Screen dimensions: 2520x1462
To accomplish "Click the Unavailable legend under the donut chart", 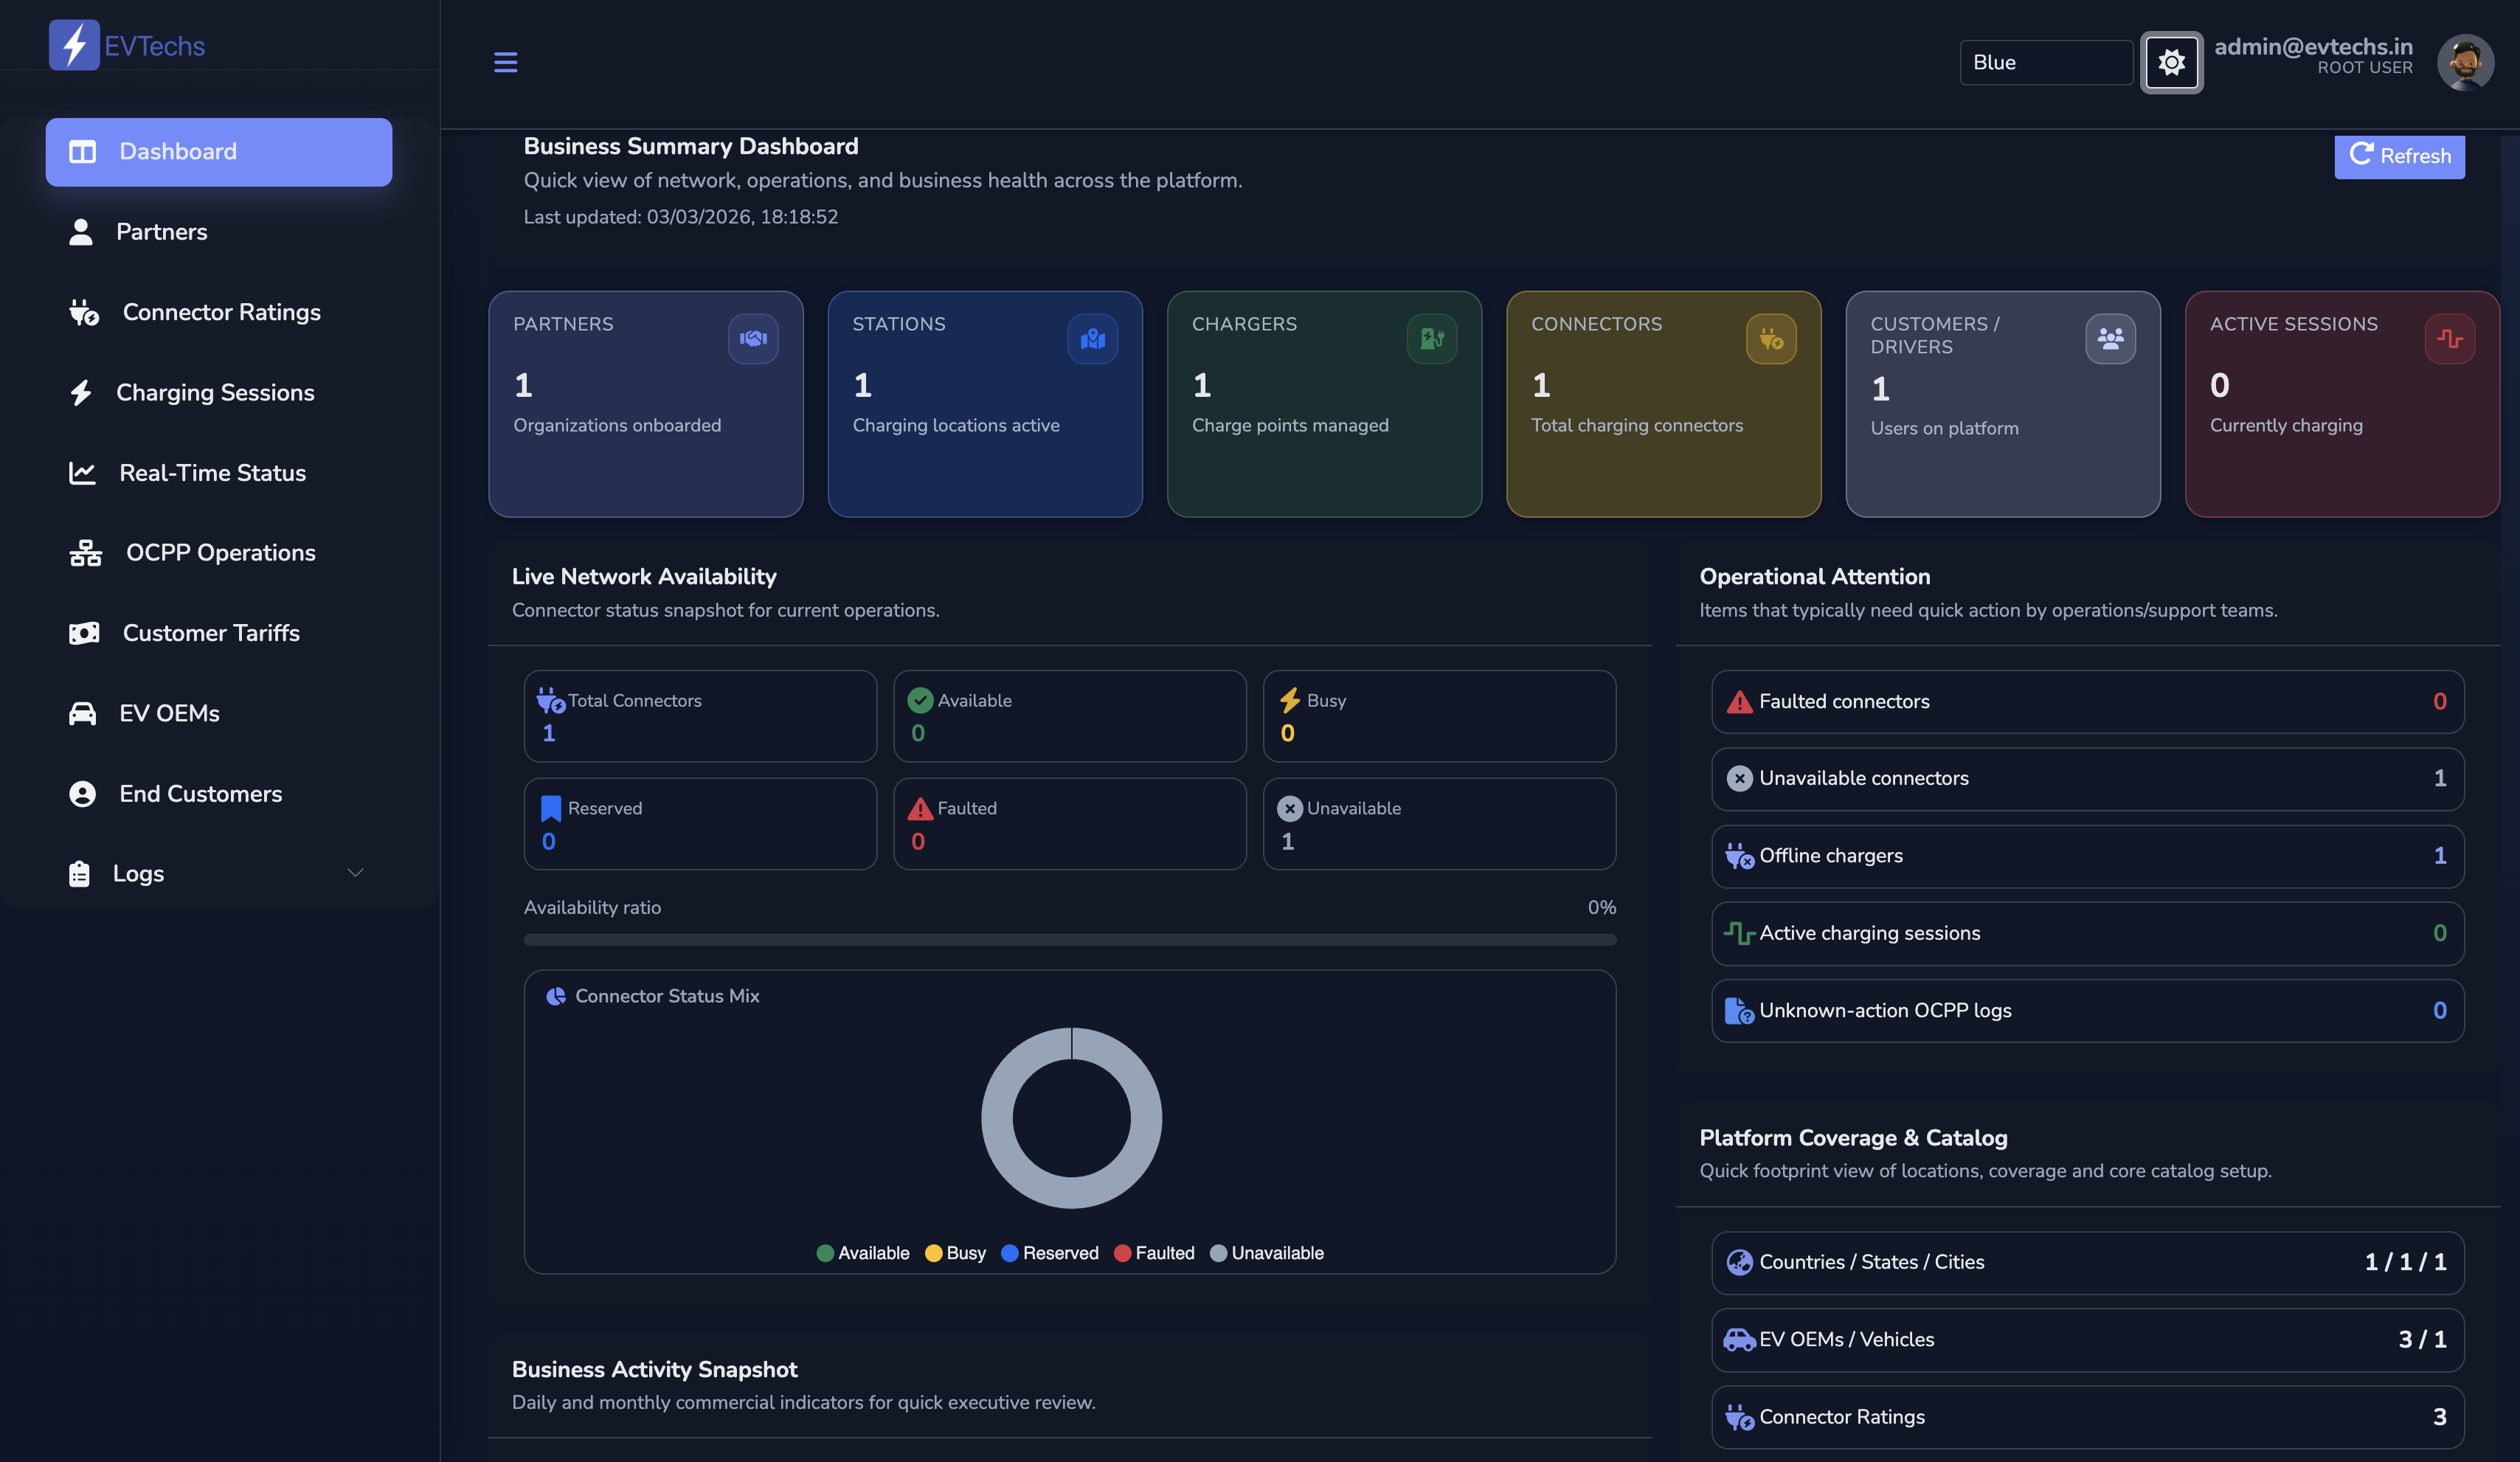I will tap(1266, 1252).
